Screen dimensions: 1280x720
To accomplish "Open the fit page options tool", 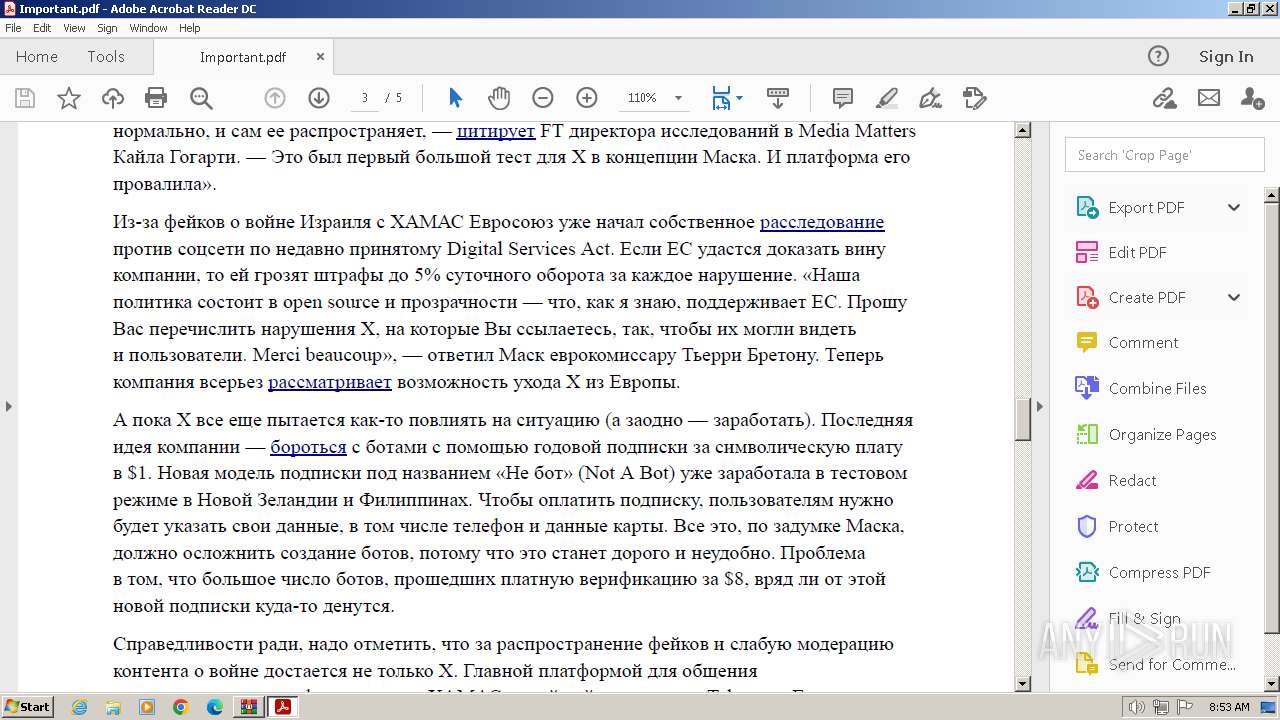I will point(720,98).
